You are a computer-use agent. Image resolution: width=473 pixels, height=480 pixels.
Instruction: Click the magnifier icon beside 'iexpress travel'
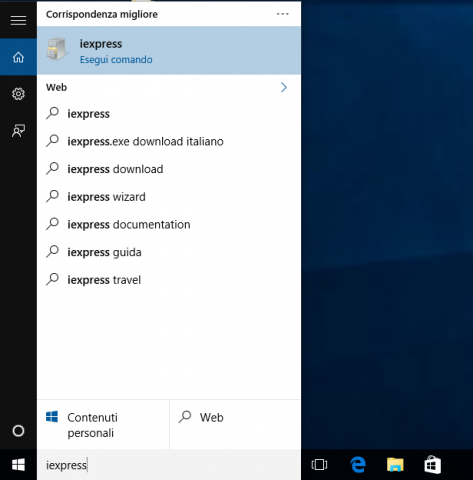point(52,279)
